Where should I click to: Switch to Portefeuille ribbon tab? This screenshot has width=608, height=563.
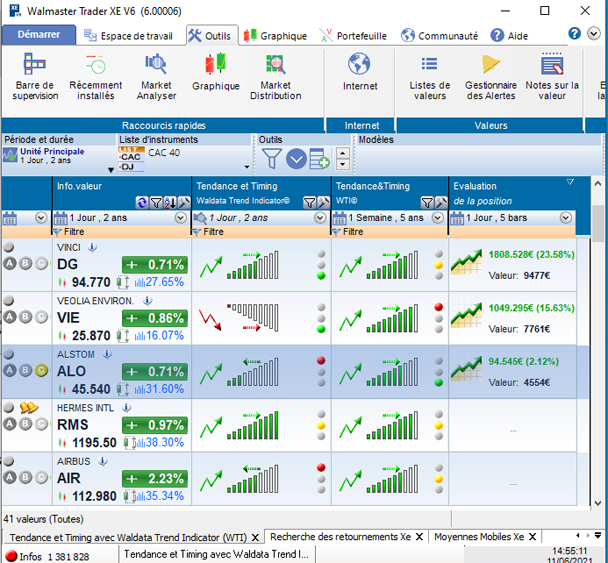click(x=353, y=36)
